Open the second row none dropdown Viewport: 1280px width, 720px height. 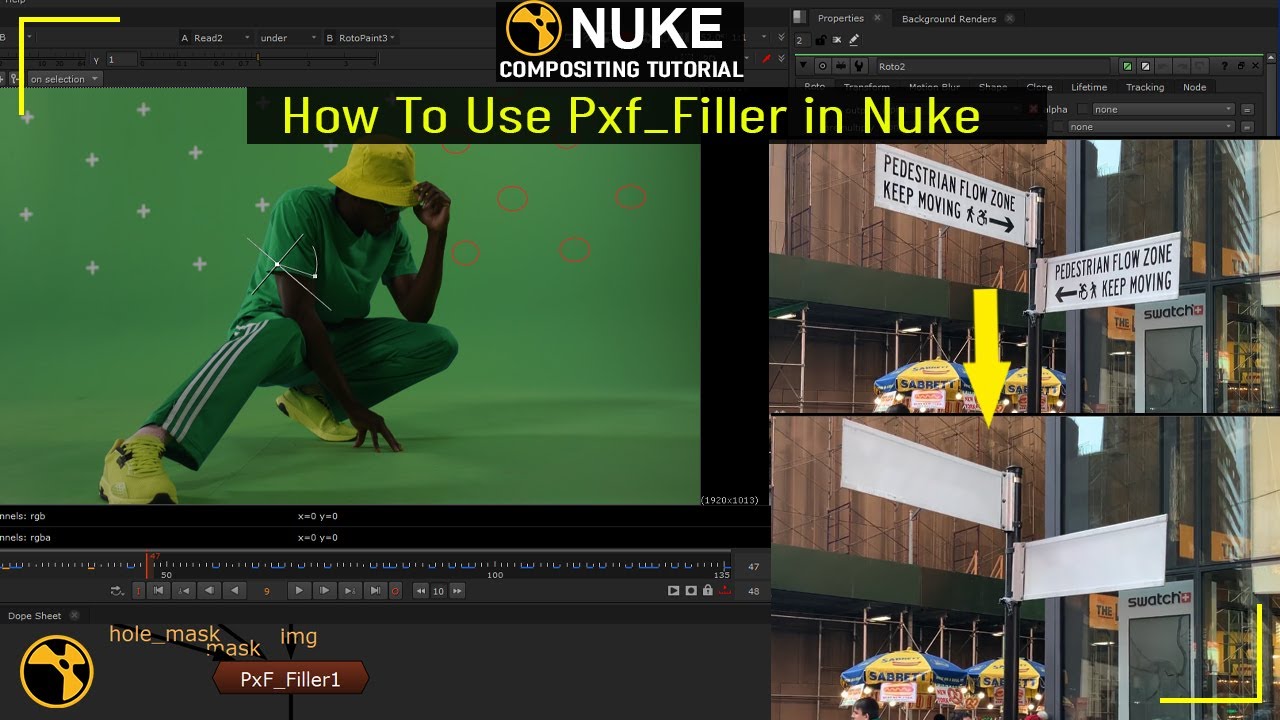point(1152,127)
